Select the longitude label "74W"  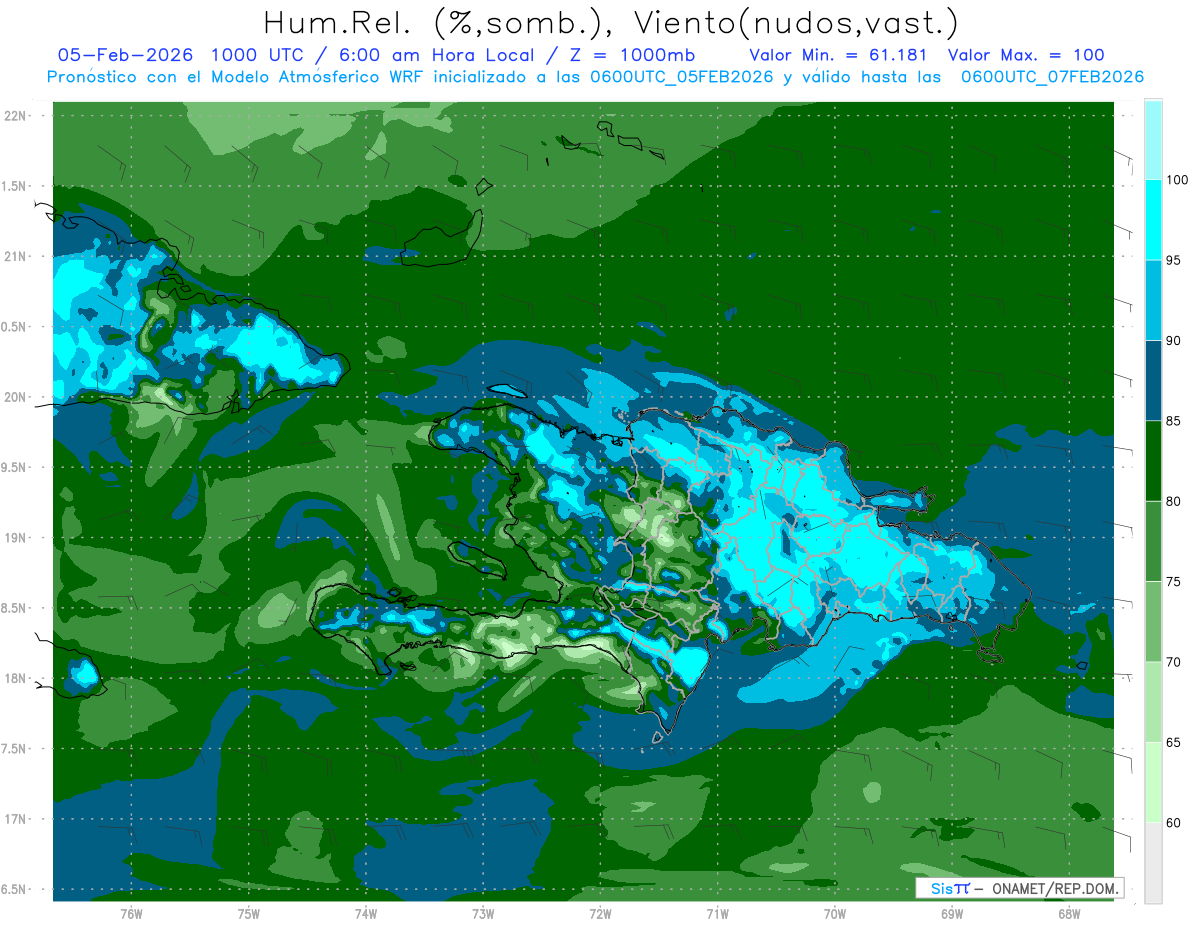tap(366, 915)
